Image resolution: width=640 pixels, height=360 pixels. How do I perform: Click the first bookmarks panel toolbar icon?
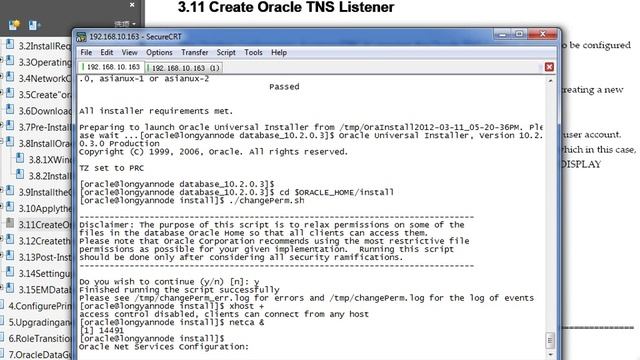point(14,25)
